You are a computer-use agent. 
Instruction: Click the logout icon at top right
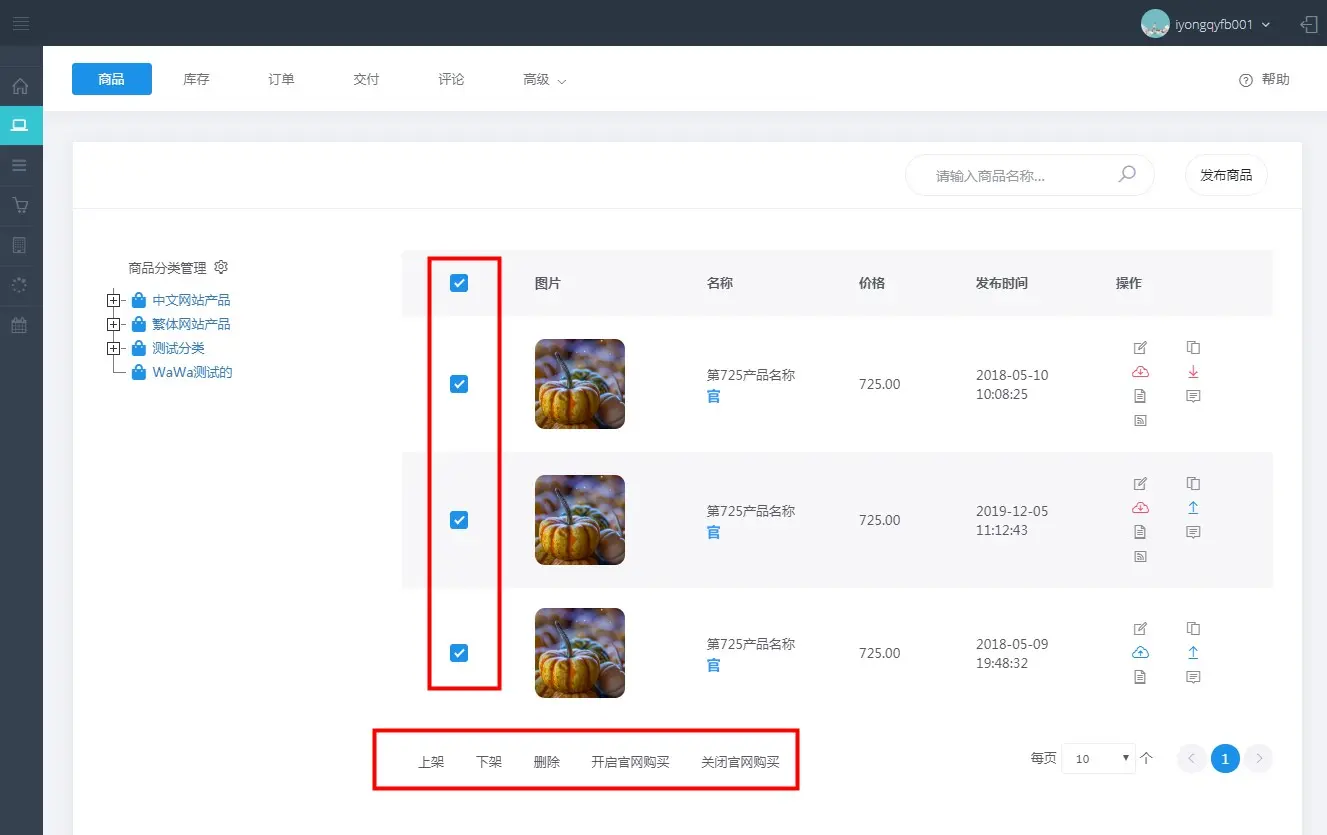pyautogui.click(x=1308, y=24)
